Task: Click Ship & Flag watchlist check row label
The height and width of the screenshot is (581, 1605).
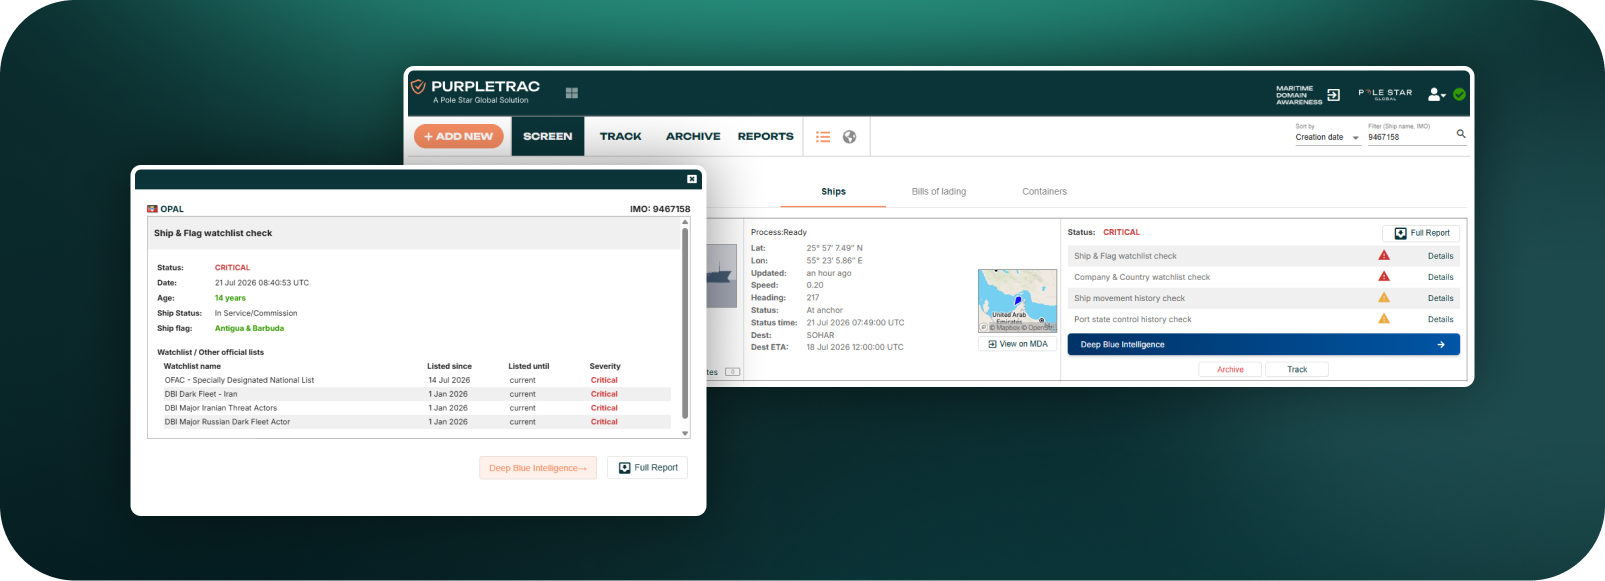Action: 1125,256
